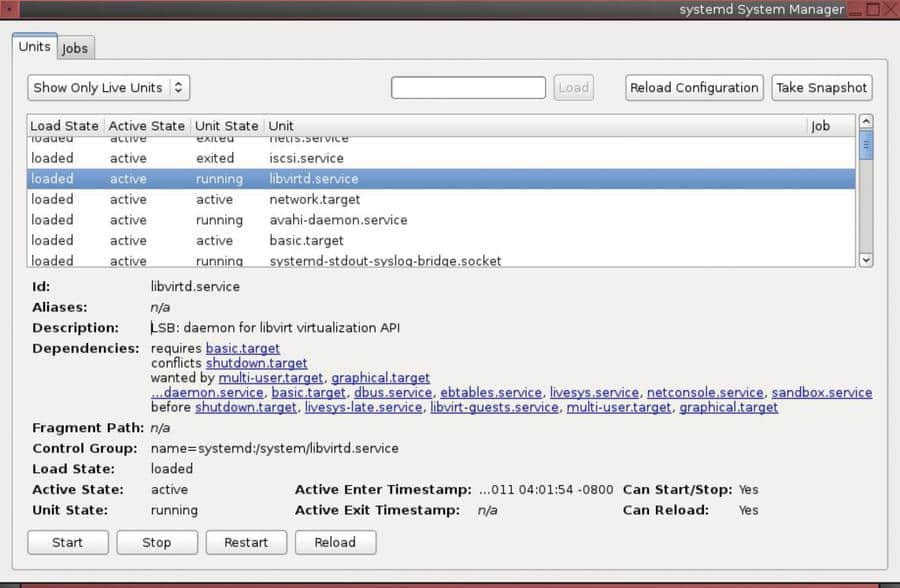Open the Show Only Live Units dropdown
The image size is (900, 588).
108,88
